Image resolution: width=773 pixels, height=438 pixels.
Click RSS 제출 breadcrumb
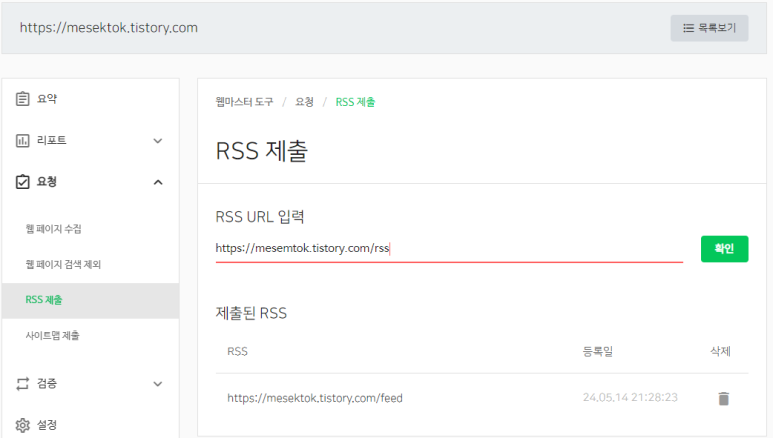[x=355, y=102]
